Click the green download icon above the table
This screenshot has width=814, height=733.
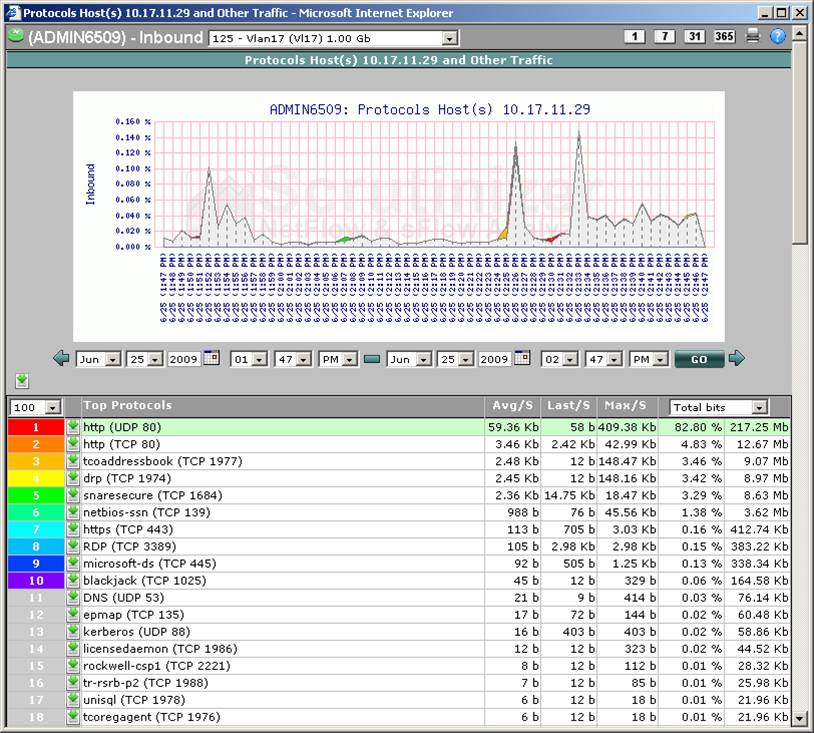coord(22,381)
